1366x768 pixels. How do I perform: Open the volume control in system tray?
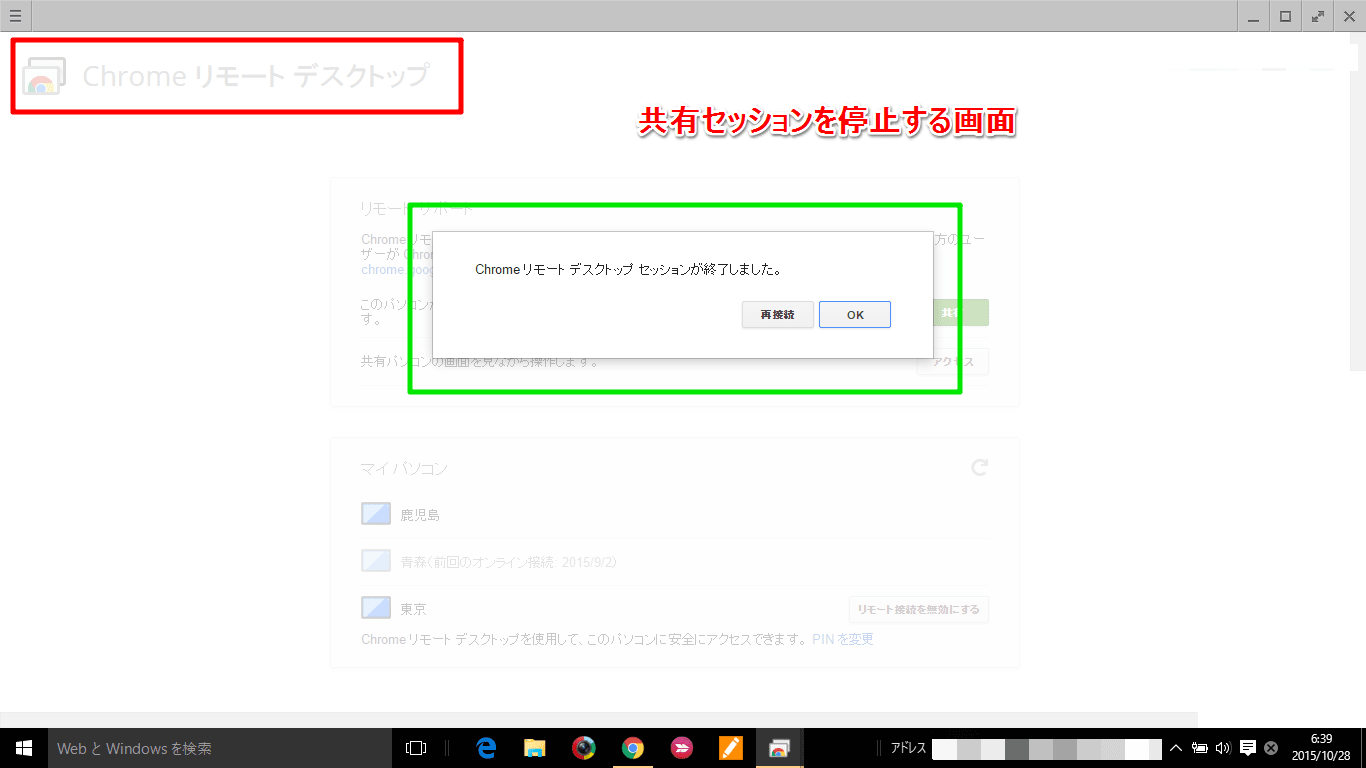coord(1222,748)
